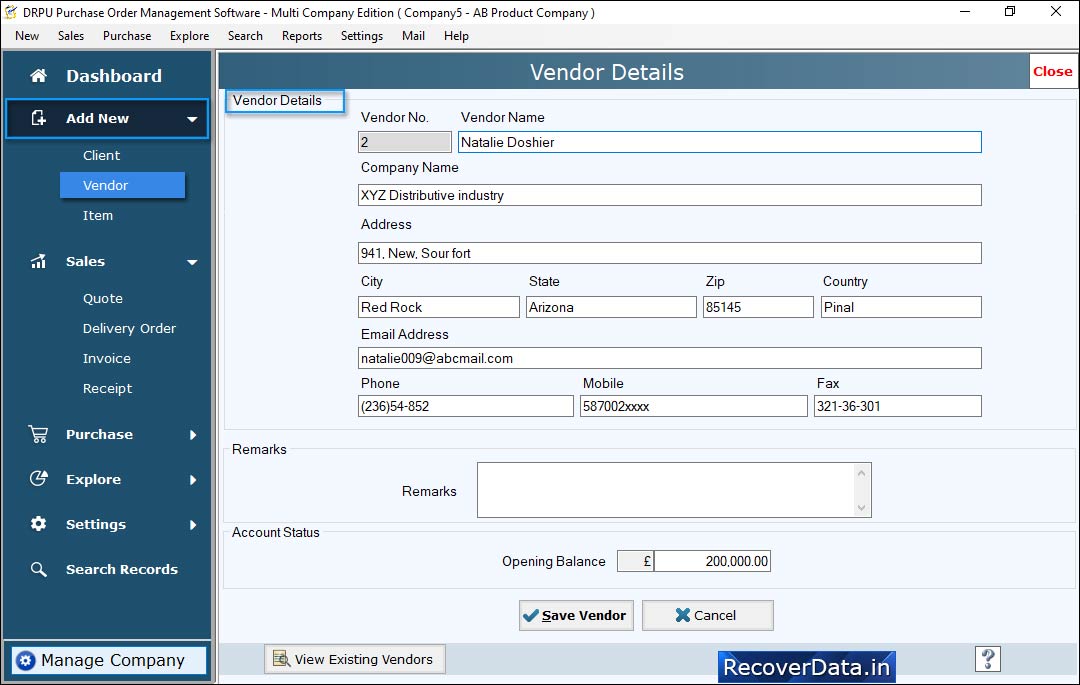
Task: Click the Opening Balance amount field
Action: (712, 561)
